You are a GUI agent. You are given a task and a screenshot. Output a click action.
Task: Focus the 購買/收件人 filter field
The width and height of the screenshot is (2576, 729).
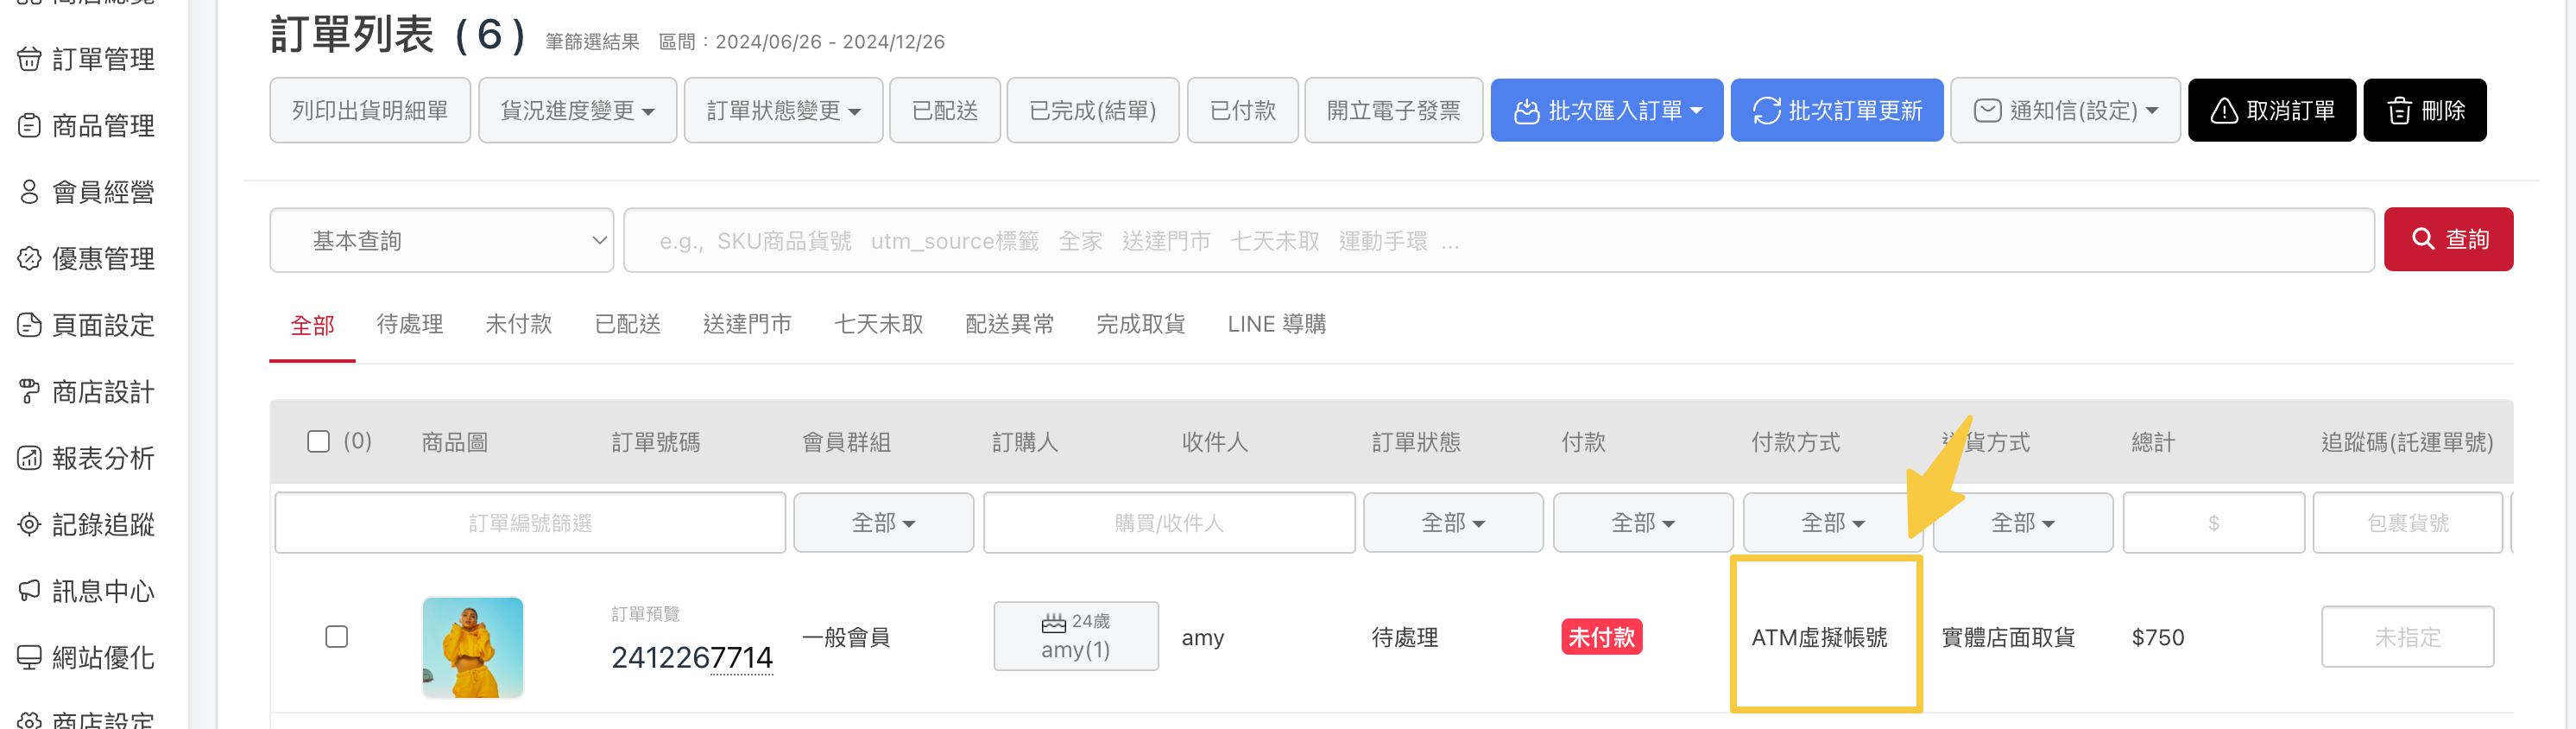1169,522
